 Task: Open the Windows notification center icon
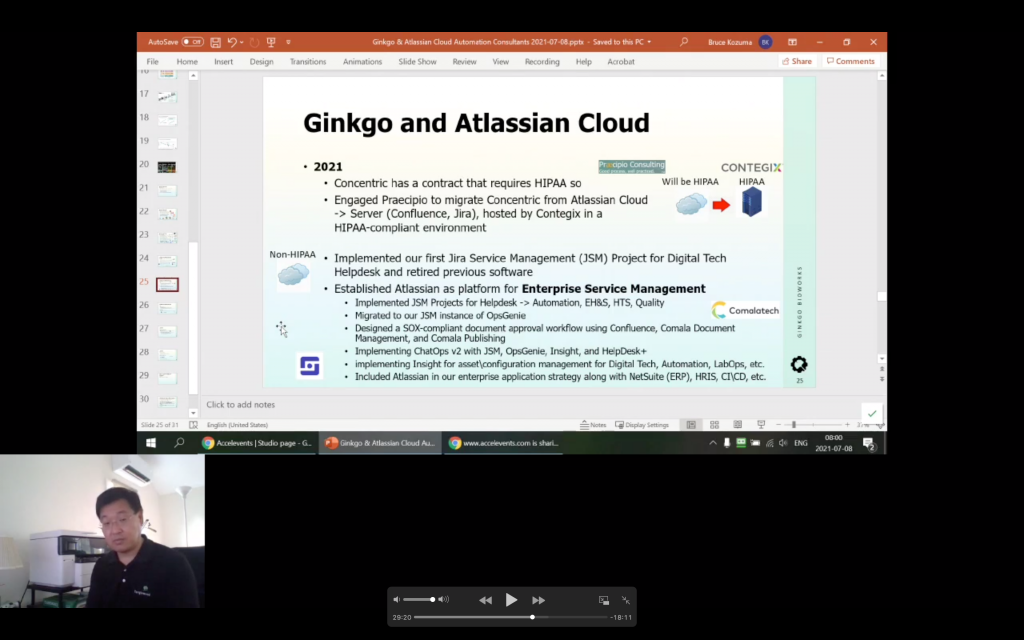tap(869, 443)
